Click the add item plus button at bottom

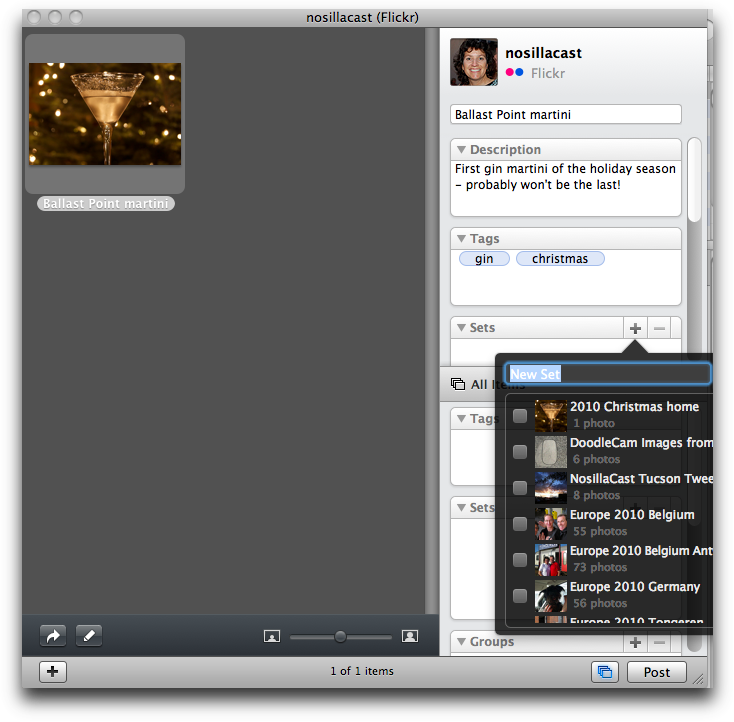point(53,672)
